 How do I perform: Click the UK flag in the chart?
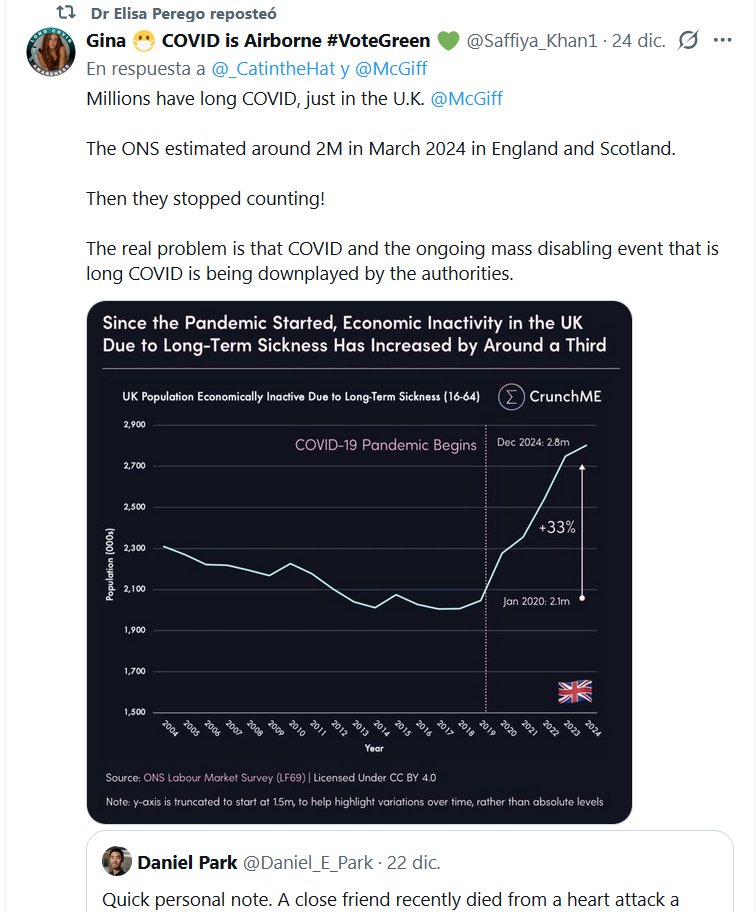point(574,691)
